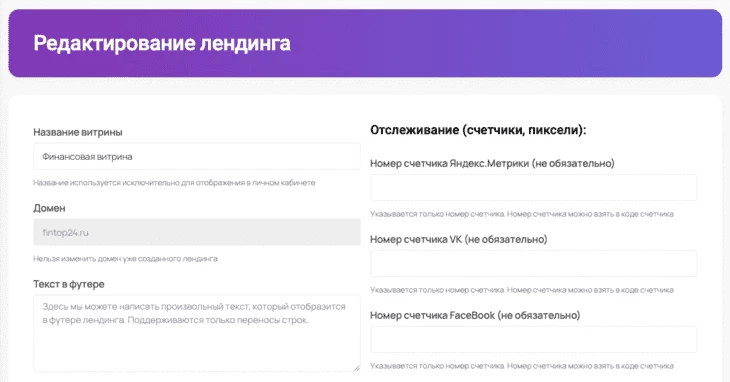Image resolution: width=730 pixels, height=382 pixels.
Task: Focus the VK counter number field
Action: (534, 263)
